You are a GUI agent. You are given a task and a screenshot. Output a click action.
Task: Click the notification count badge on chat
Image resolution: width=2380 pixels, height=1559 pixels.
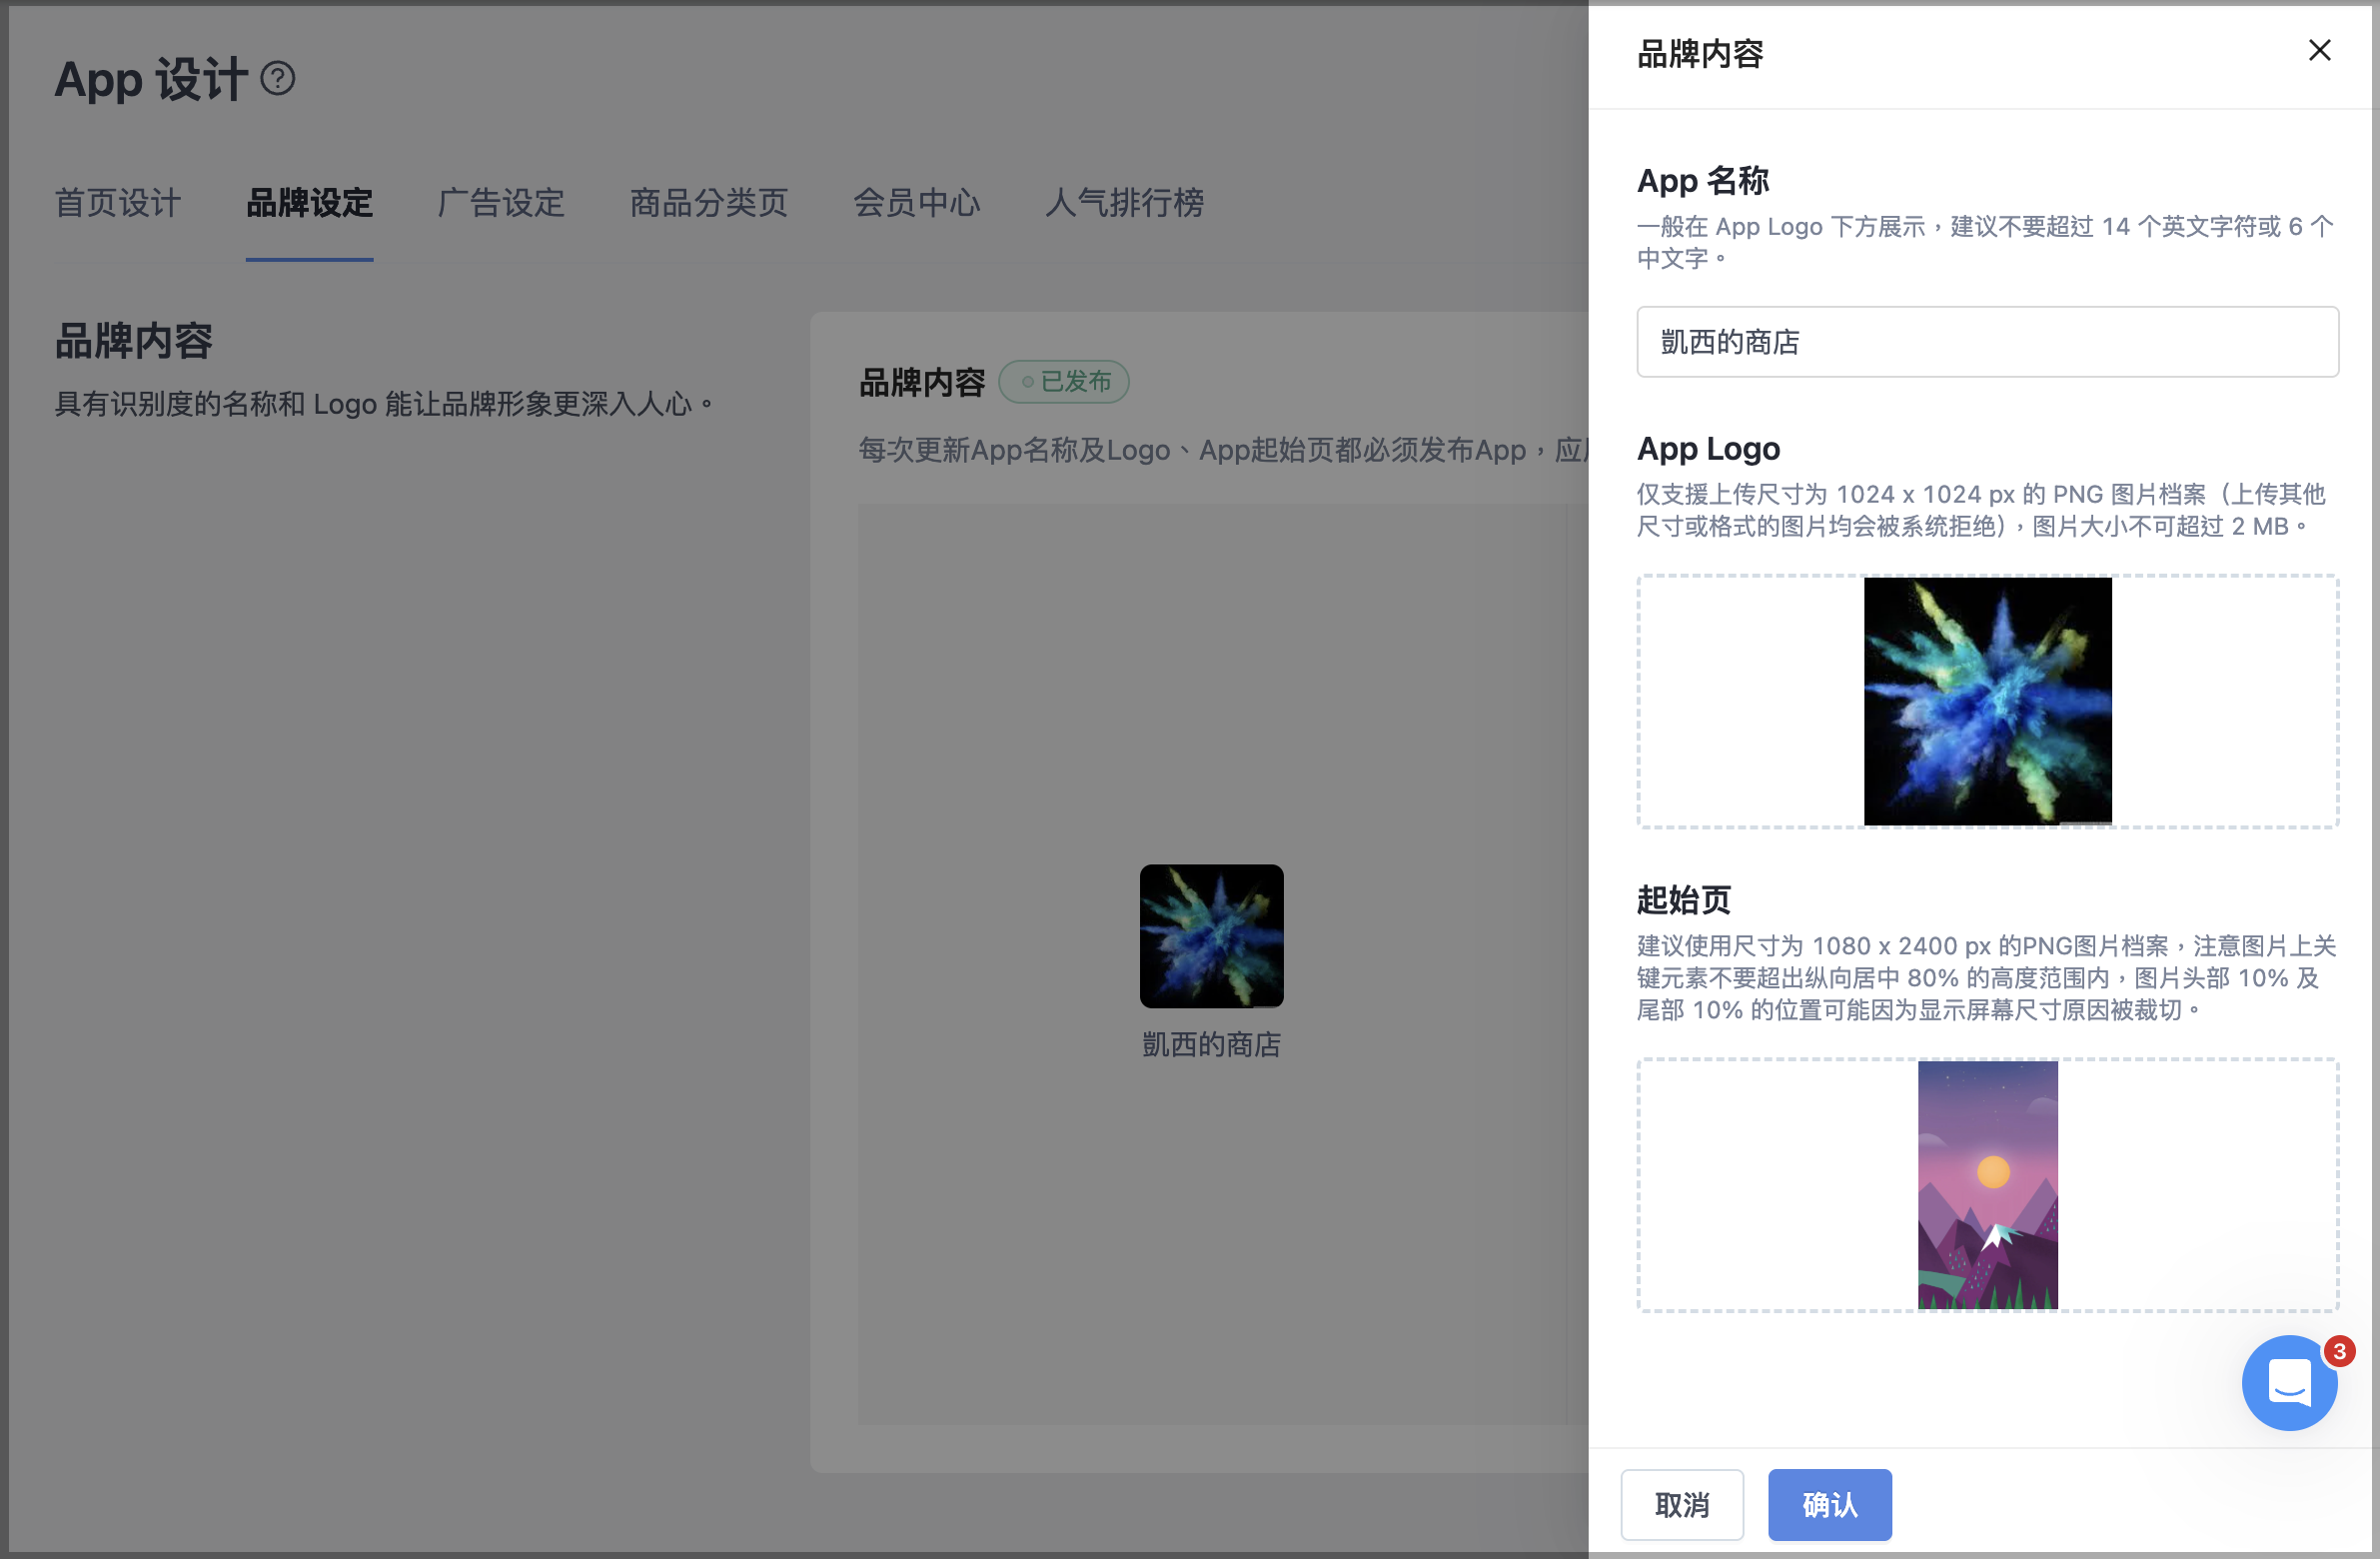coord(2339,1351)
